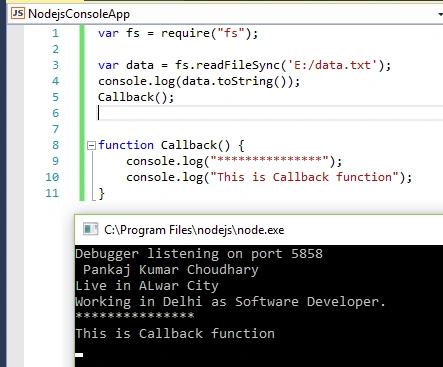Open the dropdown arrow at the right edge of the navigation bar
Image resolution: width=443 pixels, height=367 pixels.
click(x=440, y=14)
